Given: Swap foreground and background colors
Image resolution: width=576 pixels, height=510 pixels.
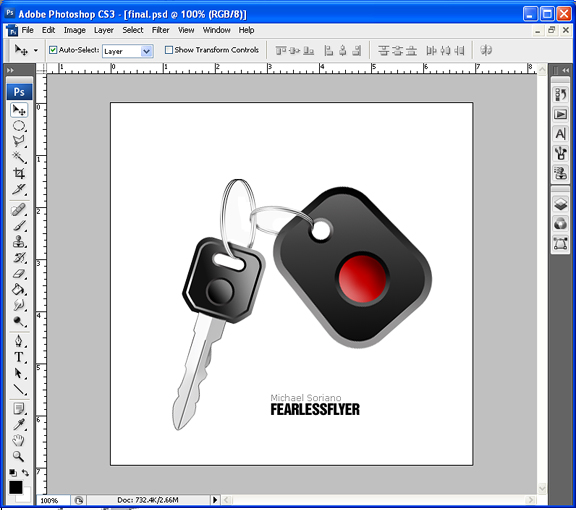Looking at the screenshot, I should (x=25, y=473).
